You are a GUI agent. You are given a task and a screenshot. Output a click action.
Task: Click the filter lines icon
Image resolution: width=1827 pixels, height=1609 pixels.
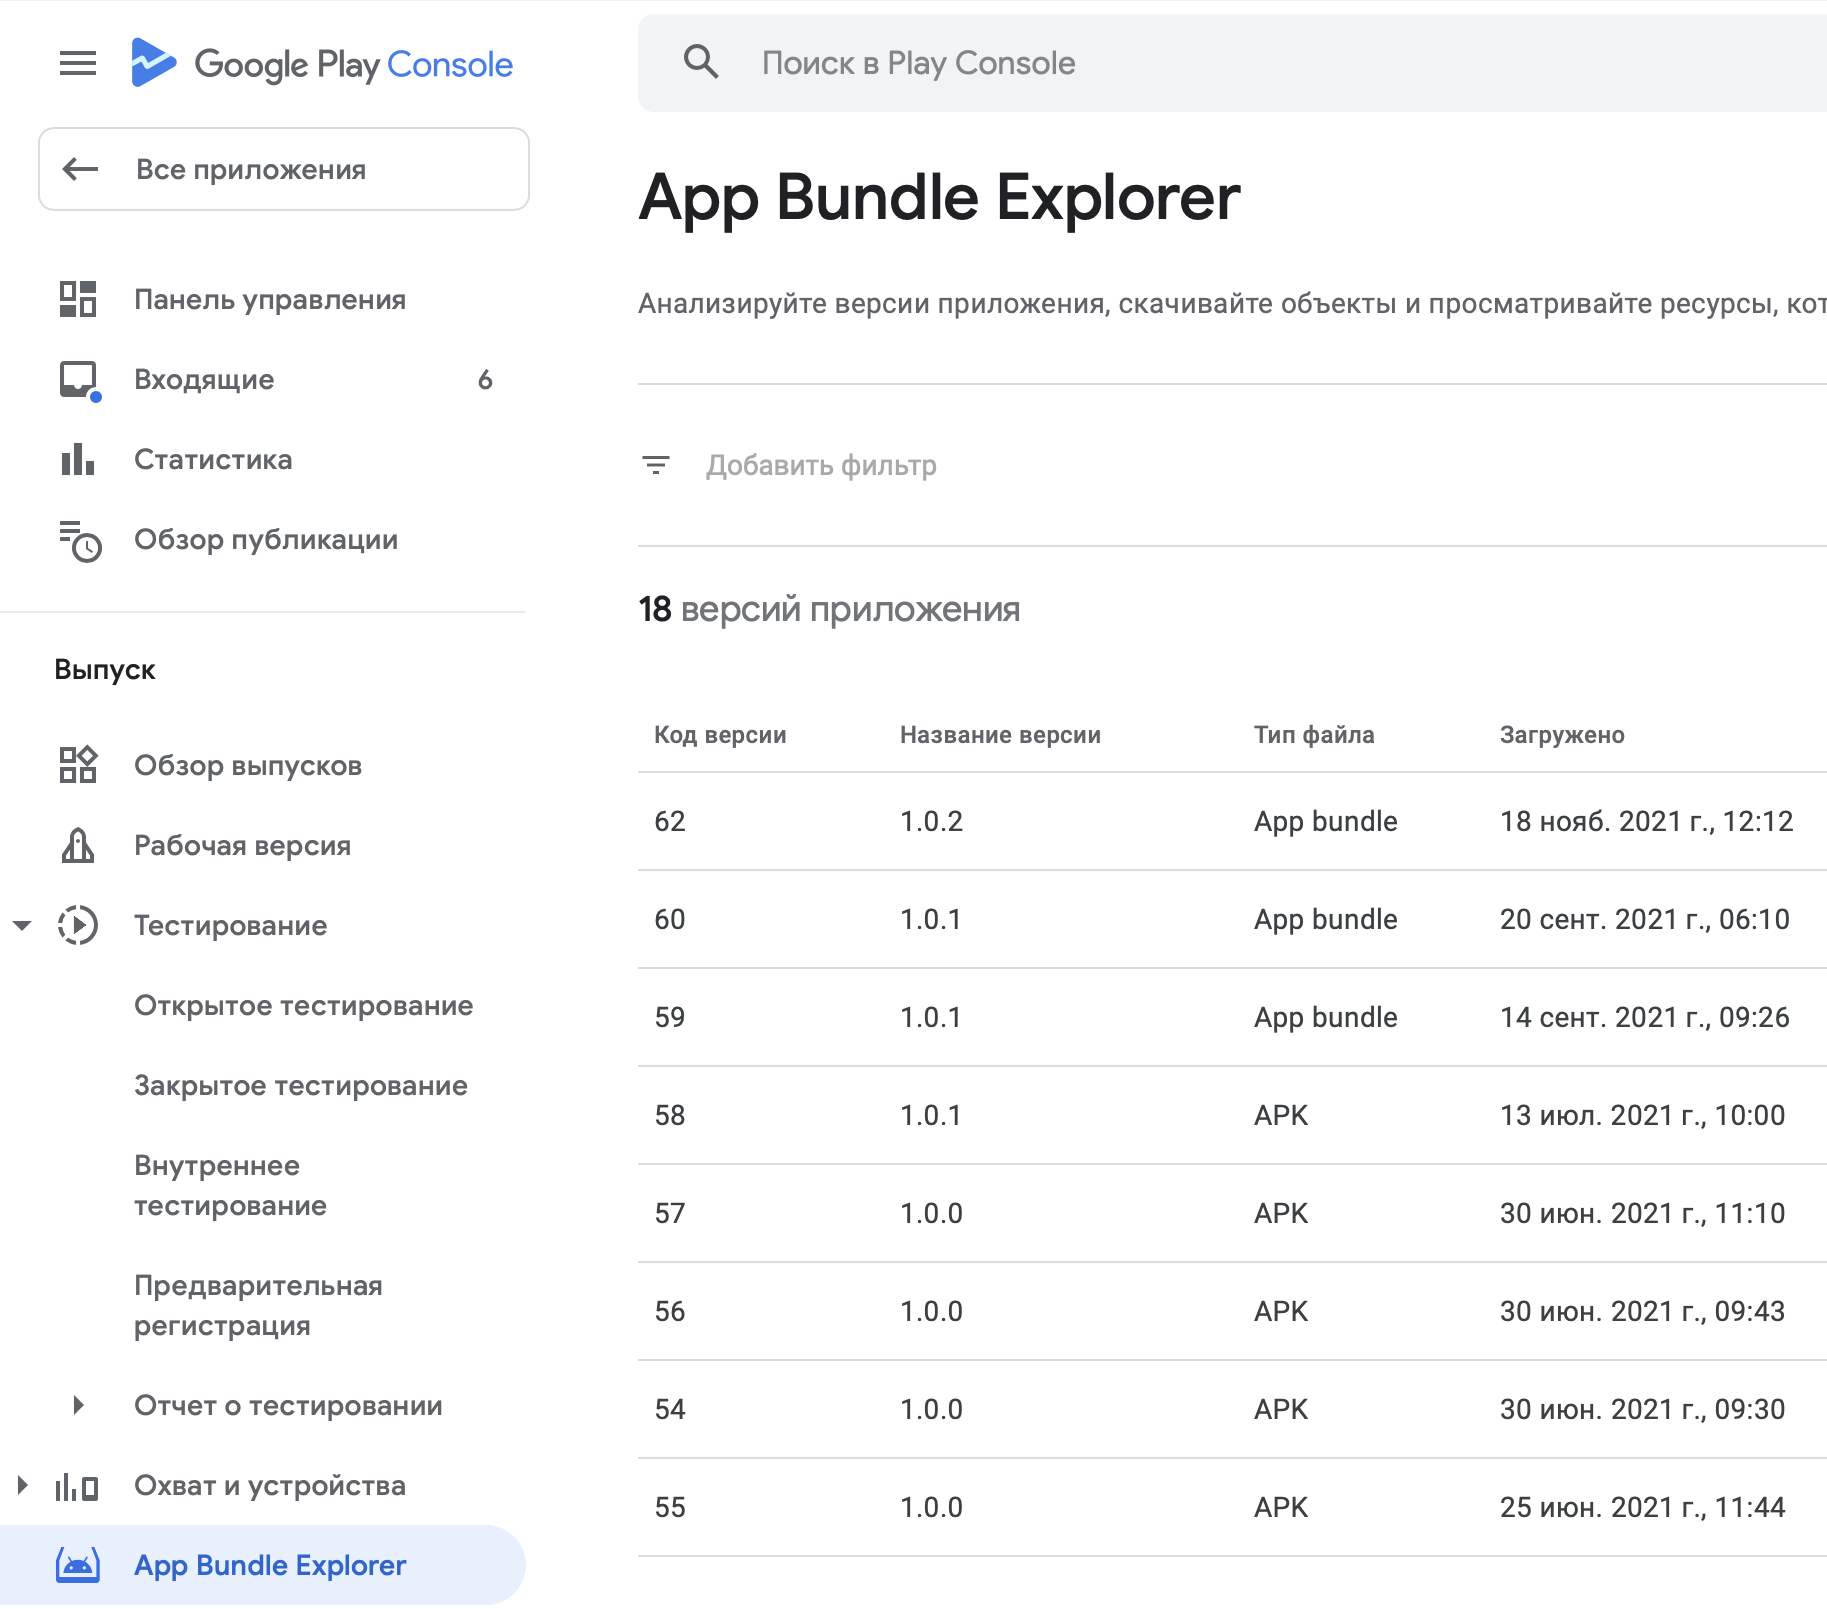(x=656, y=465)
